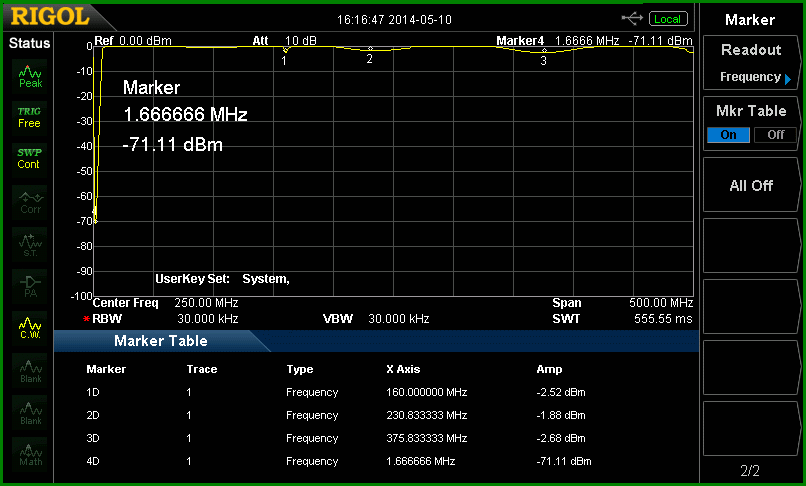
Task: Click the Status panel heading
Action: (29, 43)
